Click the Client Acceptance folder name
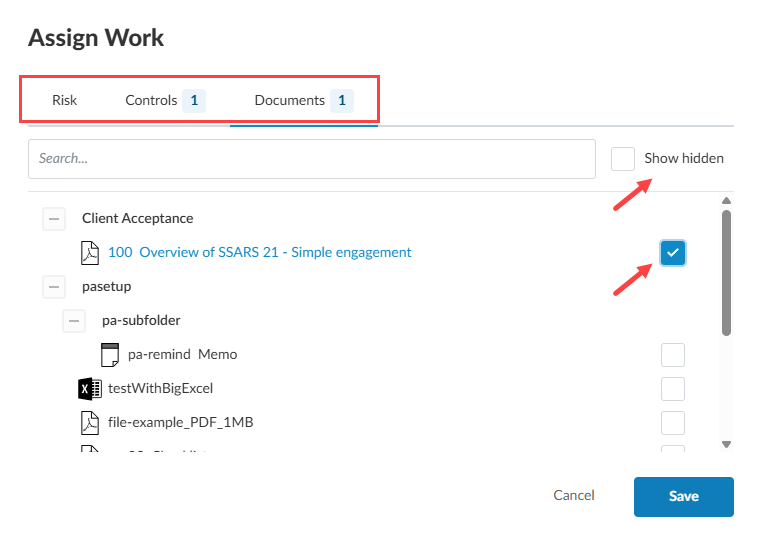This screenshot has height=540, width=760. pos(138,219)
